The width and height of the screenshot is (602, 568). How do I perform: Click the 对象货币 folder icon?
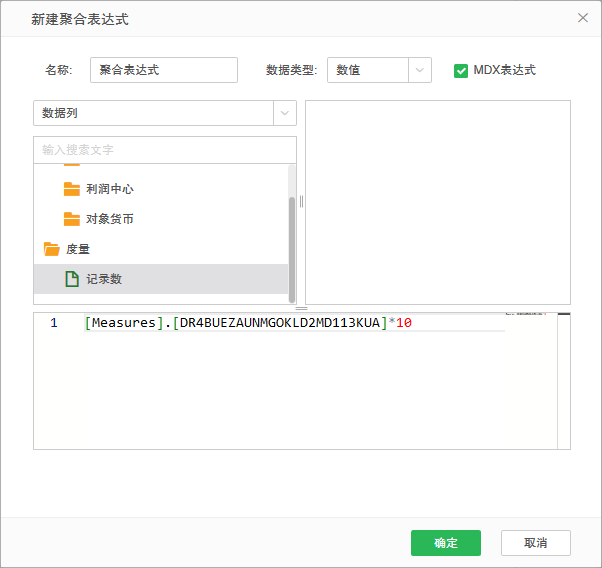pyautogui.click(x=71, y=219)
